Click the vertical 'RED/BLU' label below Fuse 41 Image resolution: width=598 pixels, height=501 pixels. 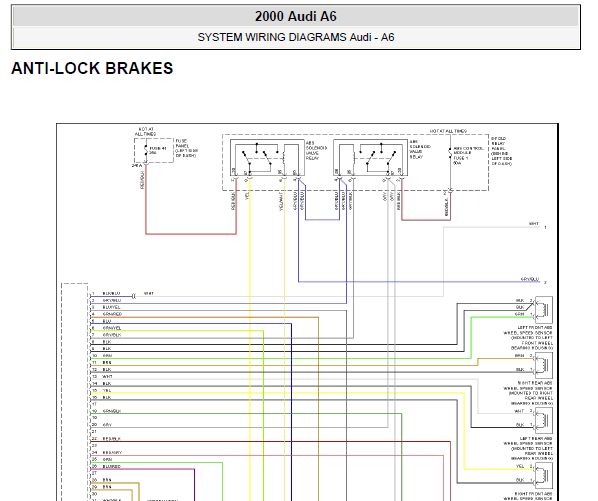pyautogui.click(x=142, y=180)
